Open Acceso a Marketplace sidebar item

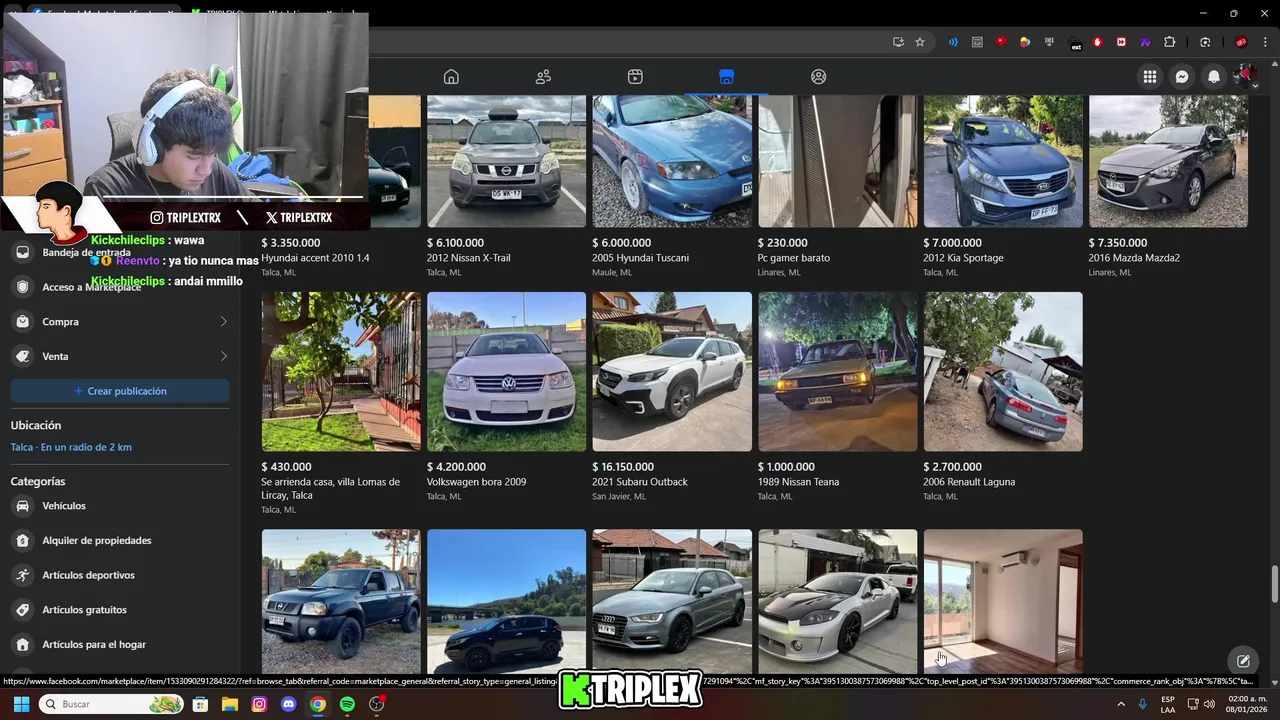pos(120,287)
